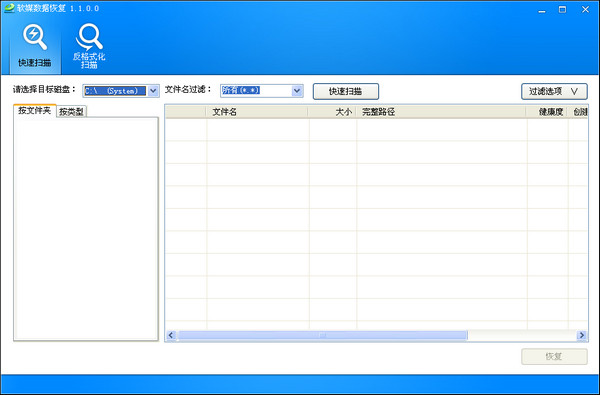Switch to the 按文件夹 tab
The width and height of the screenshot is (600, 395).
[34, 111]
